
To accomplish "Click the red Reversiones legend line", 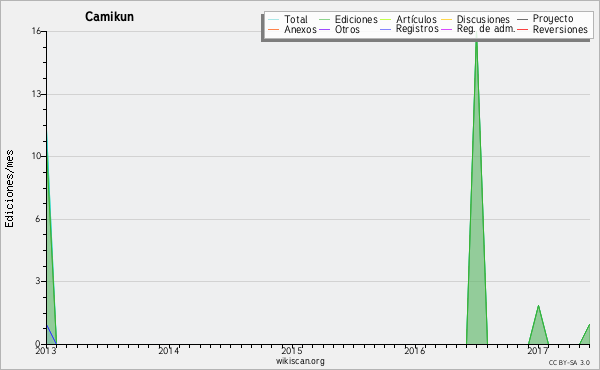I will 522,29.
